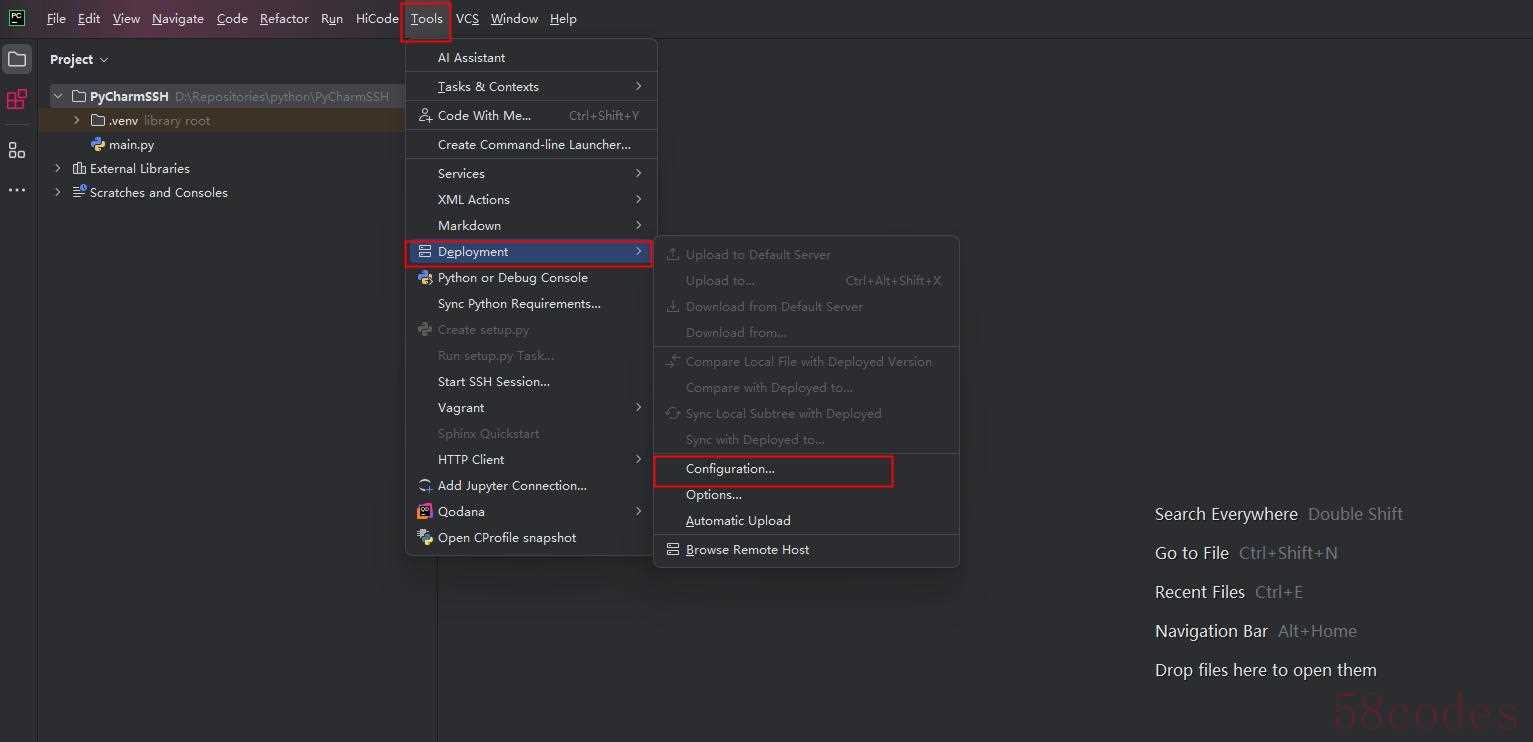1533x742 pixels.
Task: Open the View menu
Action: (x=126, y=19)
